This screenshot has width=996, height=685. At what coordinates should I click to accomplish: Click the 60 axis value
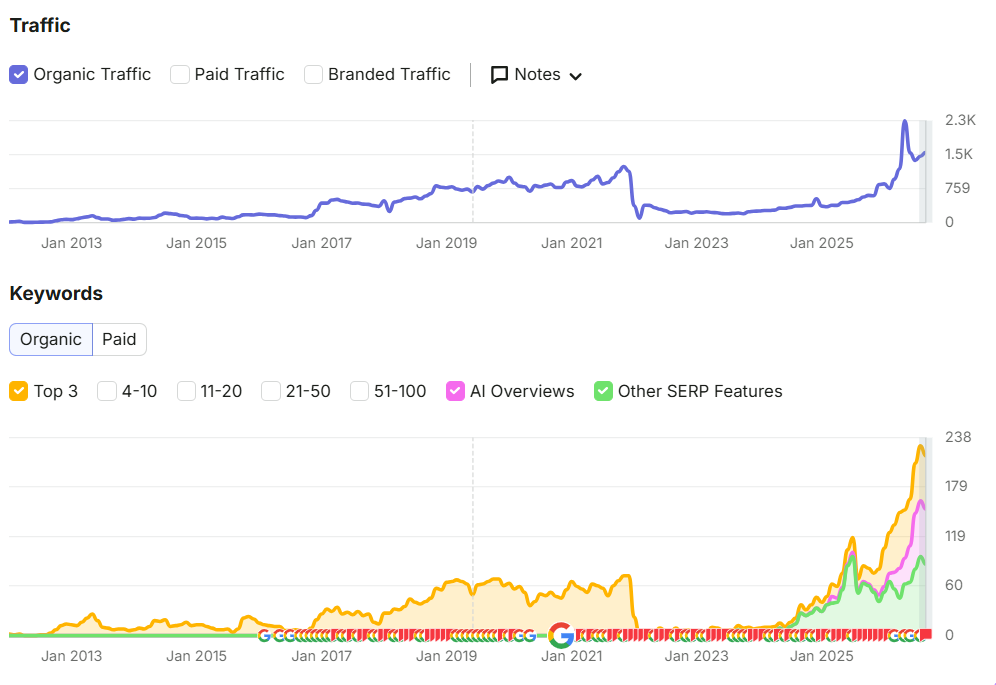[x=953, y=585]
